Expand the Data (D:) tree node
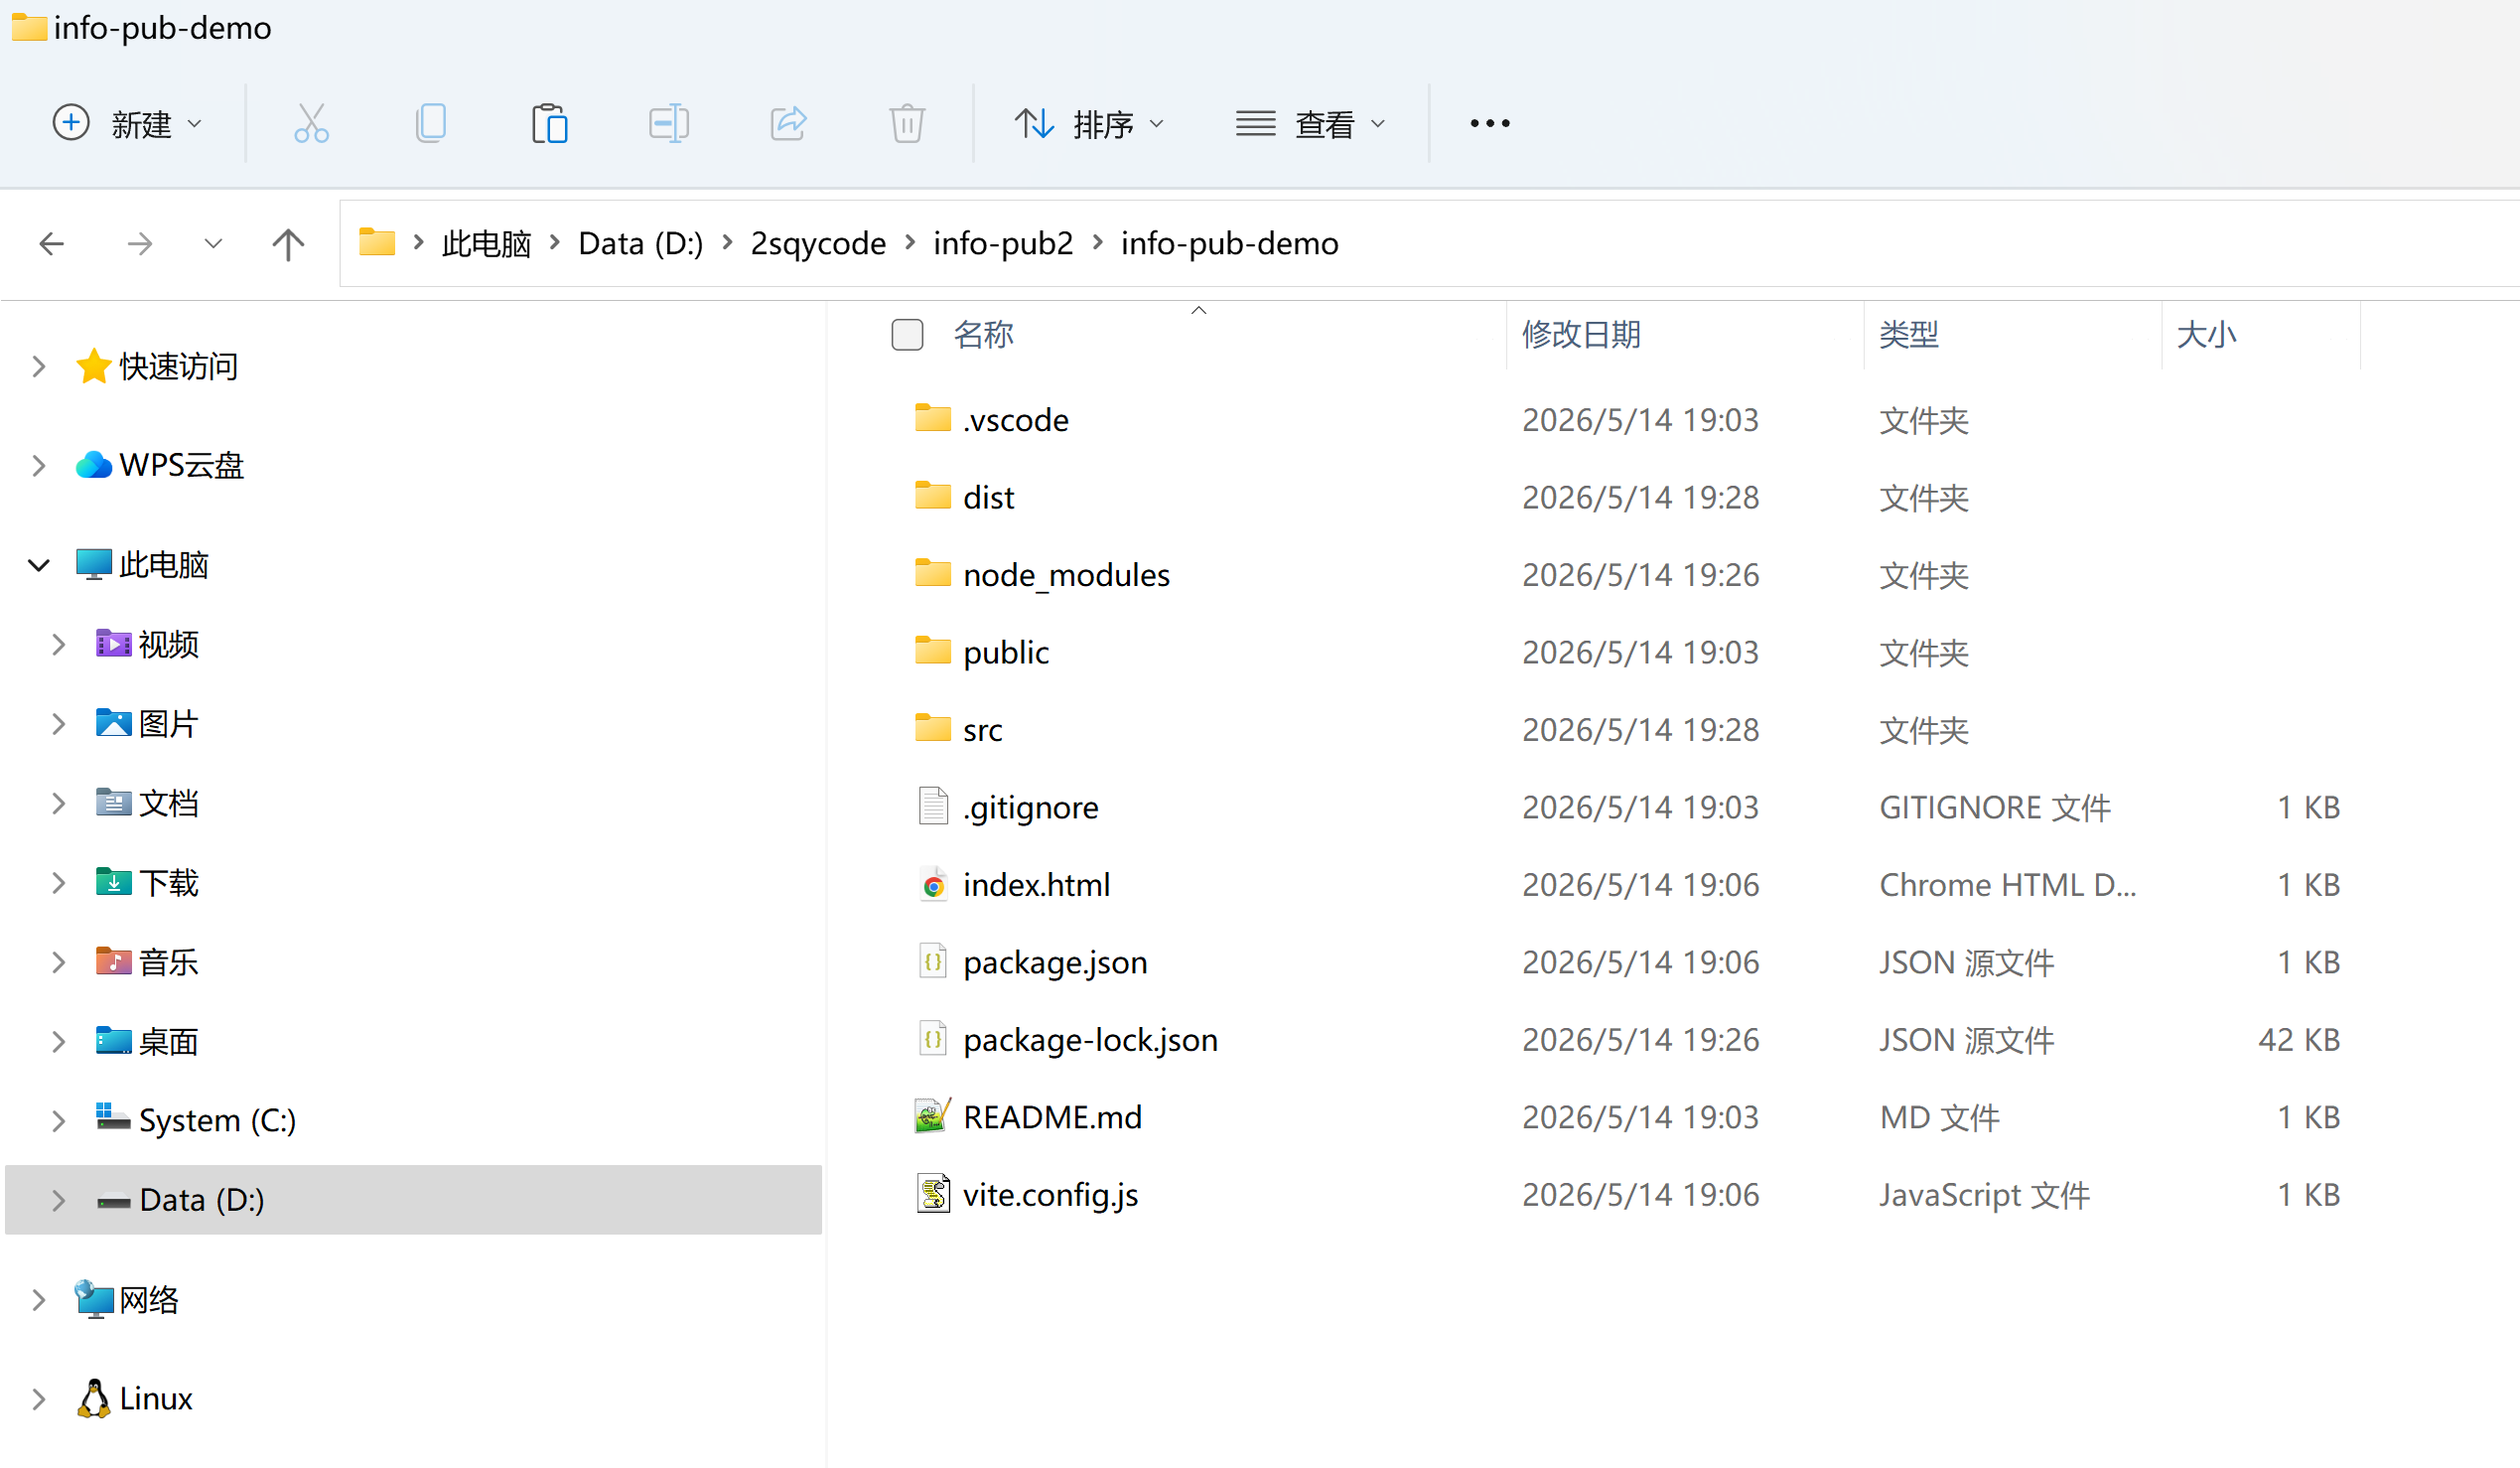The width and height of the screenshot is (2520, 1468). (x=58, y=1200)
